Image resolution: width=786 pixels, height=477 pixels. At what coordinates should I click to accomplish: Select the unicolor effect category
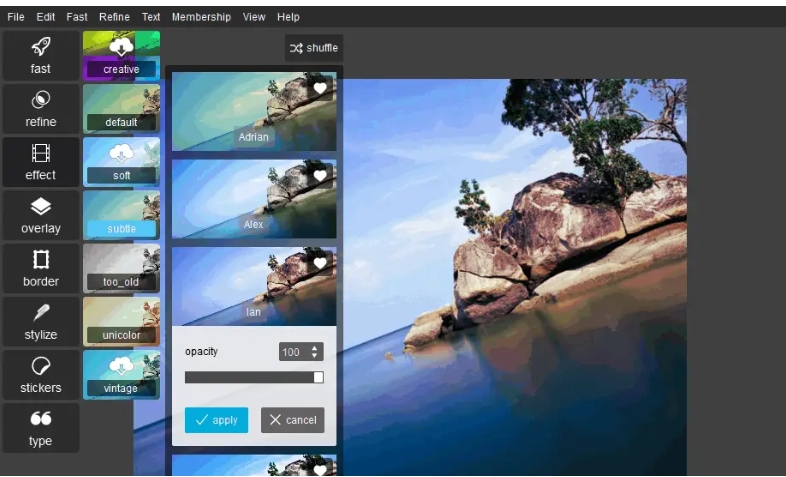point(121,322)
